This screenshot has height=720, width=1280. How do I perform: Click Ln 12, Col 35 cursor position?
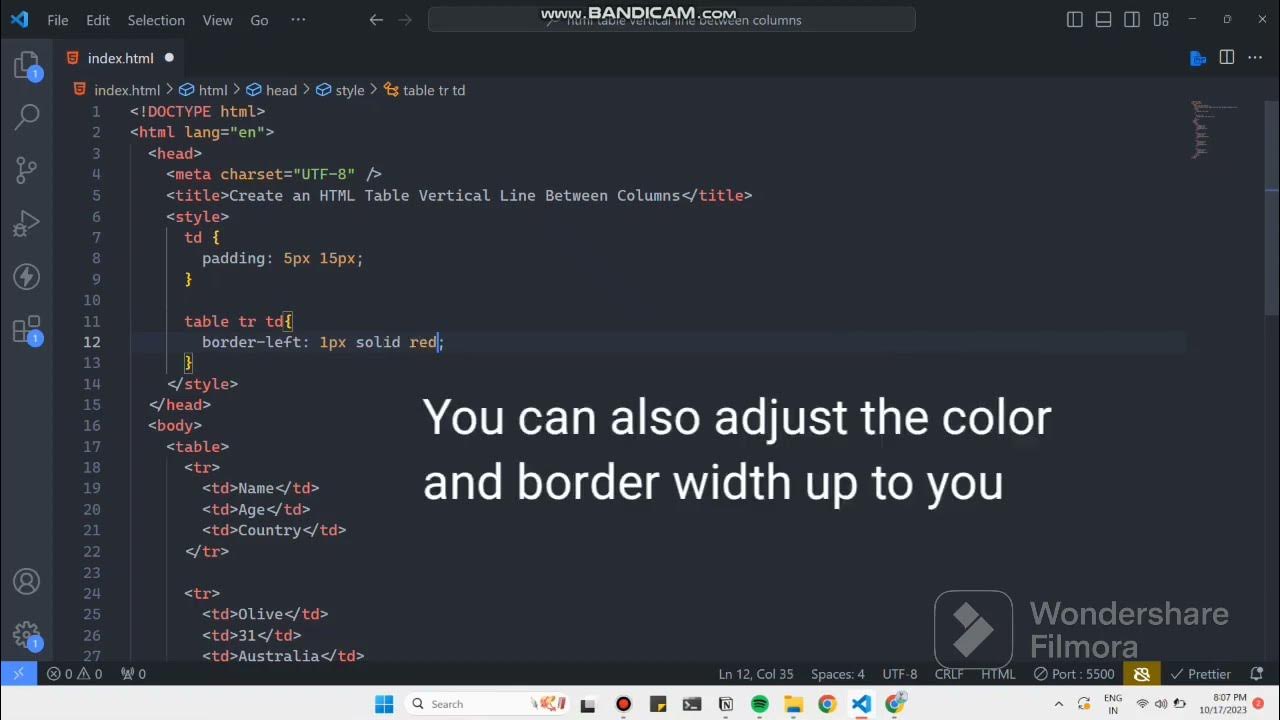coord(756,674)
